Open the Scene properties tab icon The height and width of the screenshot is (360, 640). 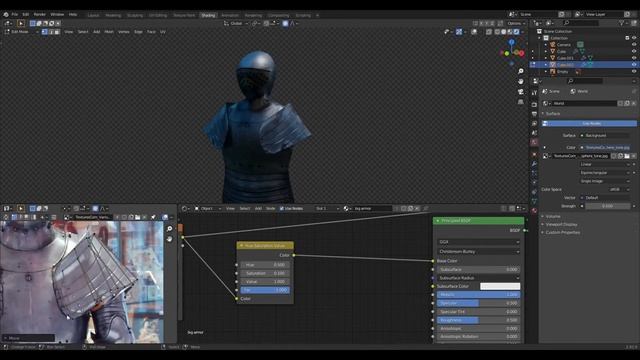pos(534,133)
